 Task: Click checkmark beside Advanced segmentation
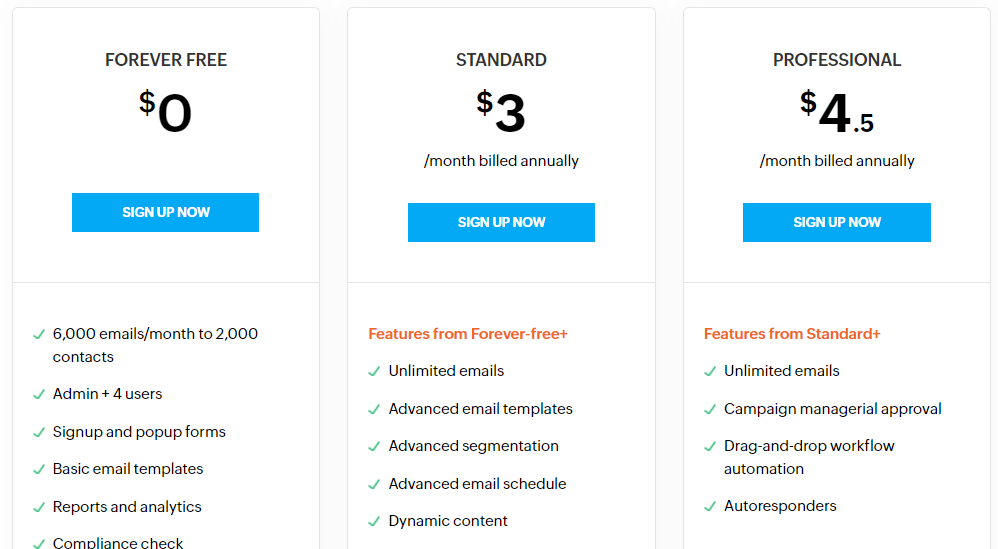[x=374, y=447]
